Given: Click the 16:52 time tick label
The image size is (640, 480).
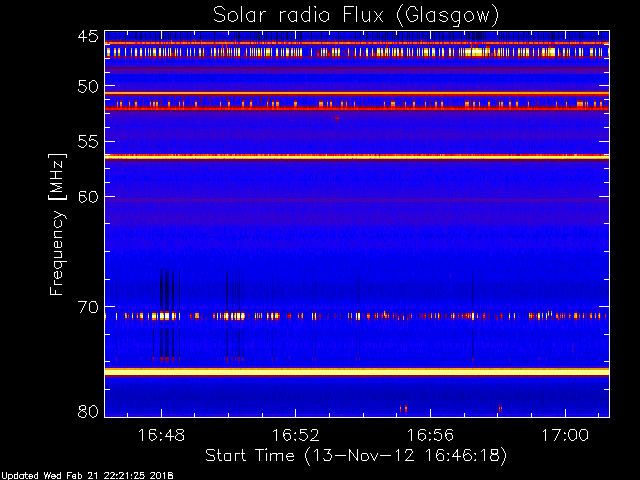Looking at the screenshot, I should (296, 435).
